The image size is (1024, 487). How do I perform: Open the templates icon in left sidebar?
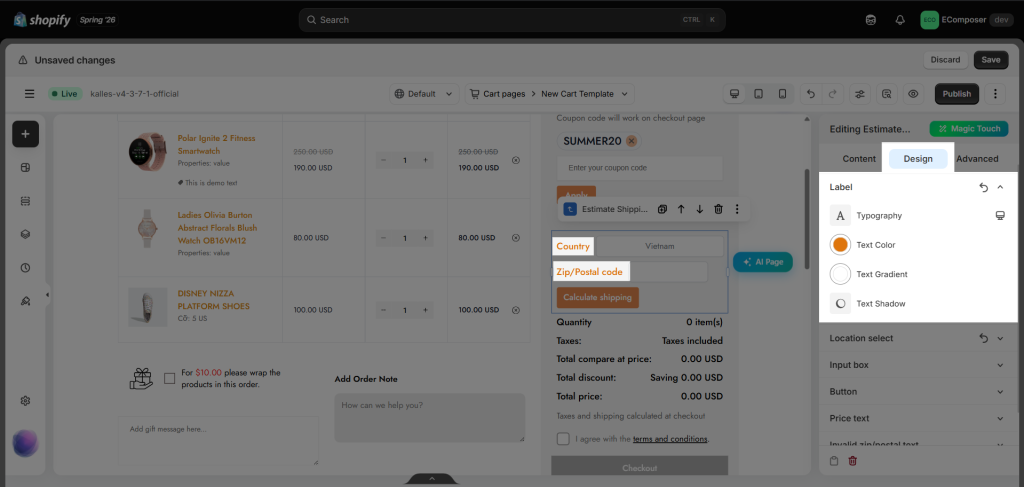click(25, 168)
